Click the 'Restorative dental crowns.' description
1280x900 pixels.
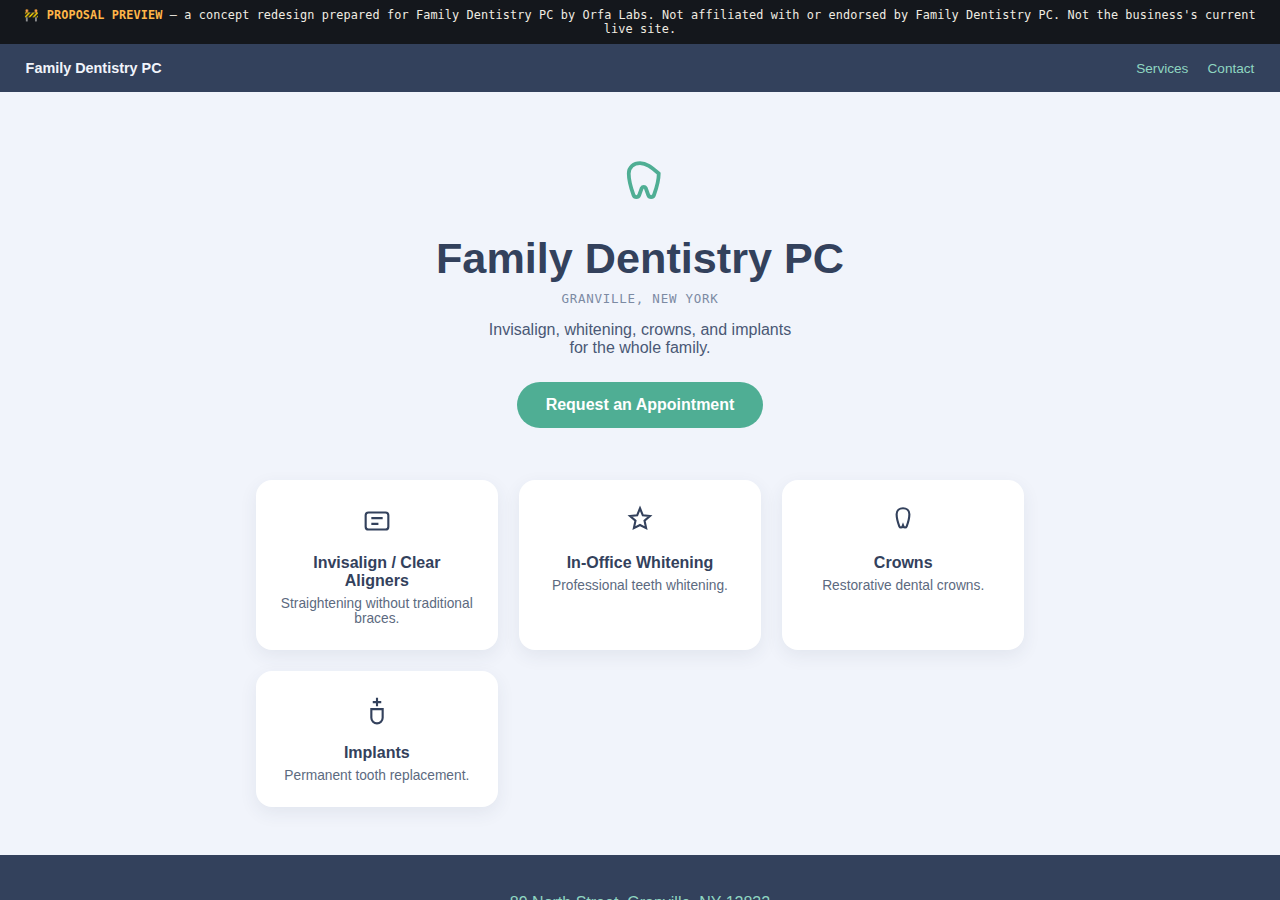pos(903,585)
